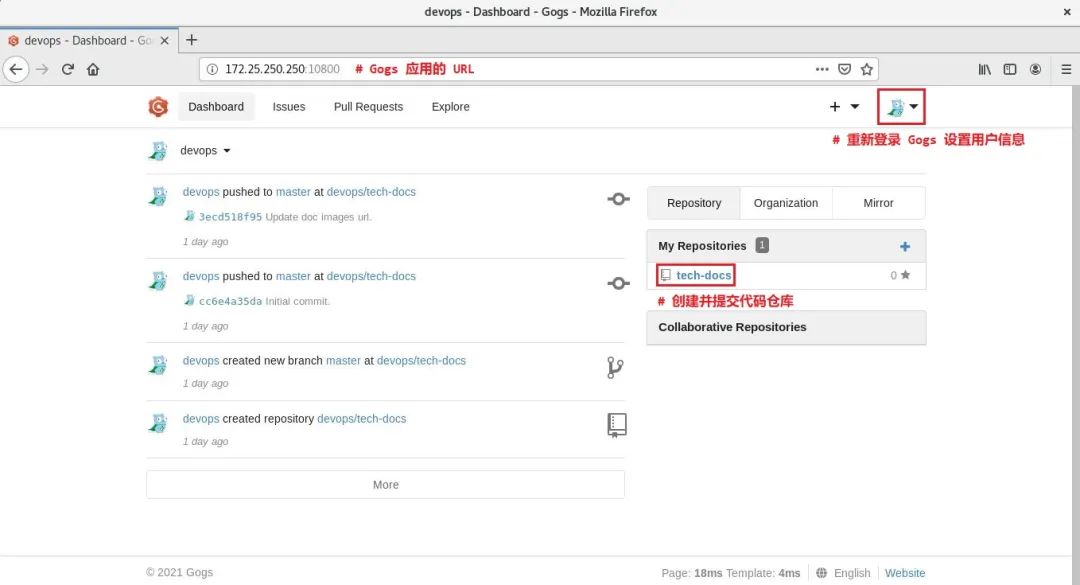Screen dimensions: 1080x585
Task: Switch to the Mirror tab
Action: [878, 203]
